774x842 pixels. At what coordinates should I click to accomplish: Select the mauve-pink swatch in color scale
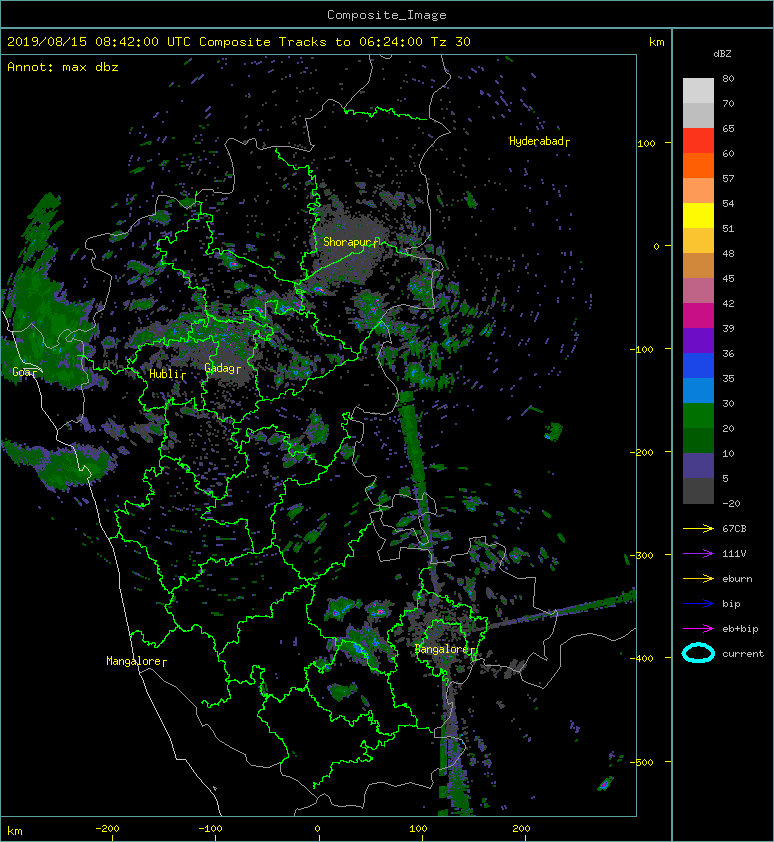[698, 291]
